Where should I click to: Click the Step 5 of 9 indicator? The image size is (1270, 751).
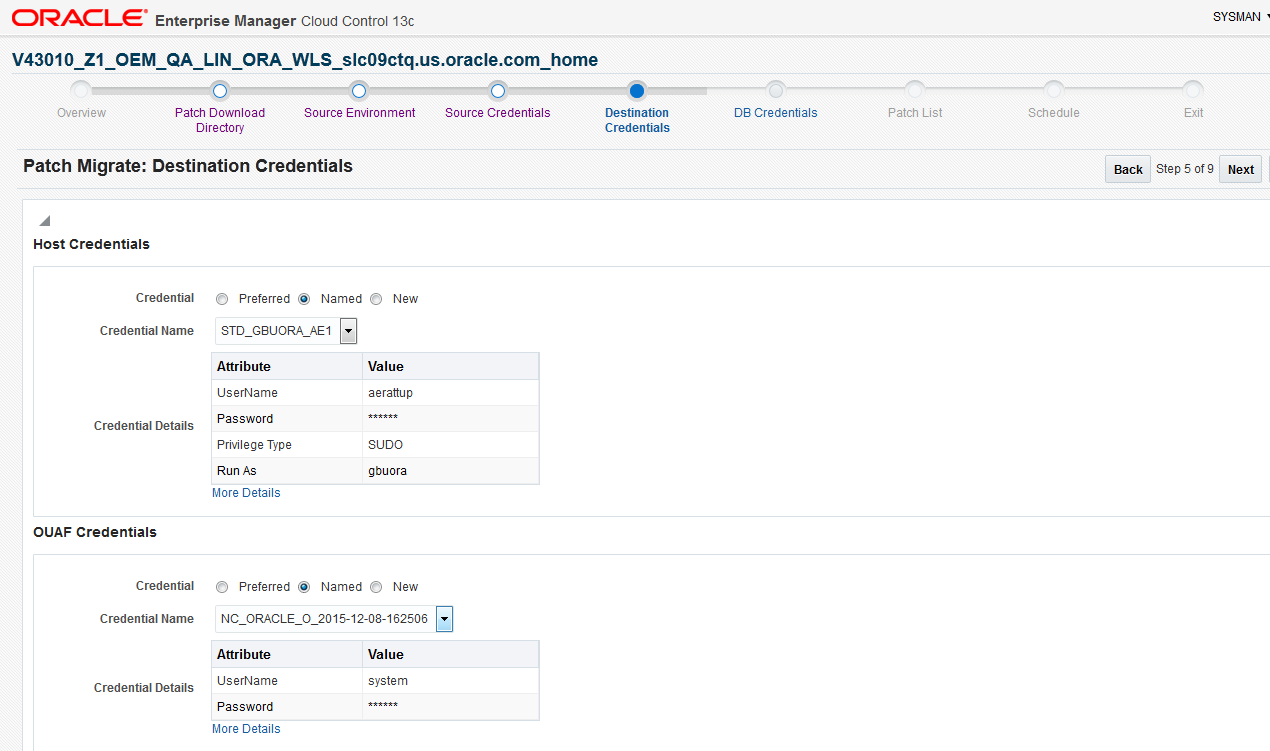(x=1185, y=169)
